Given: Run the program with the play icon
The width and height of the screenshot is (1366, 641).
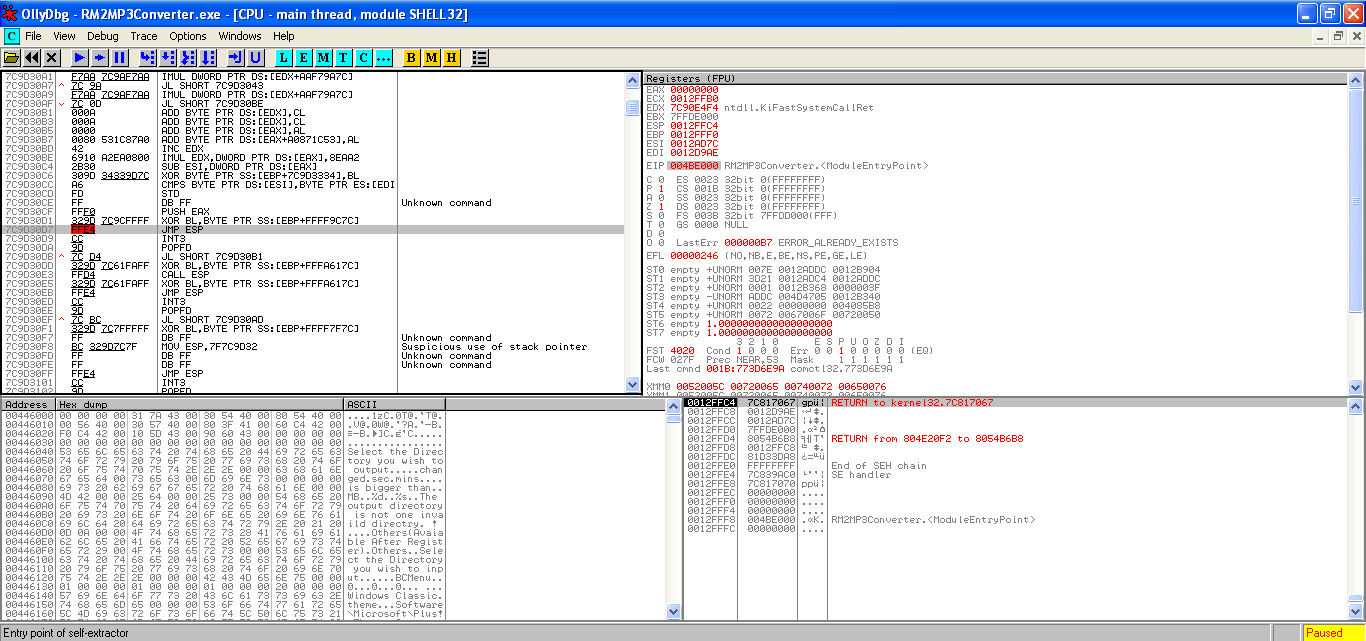Looking at the screenshot, I should [80, 58].
